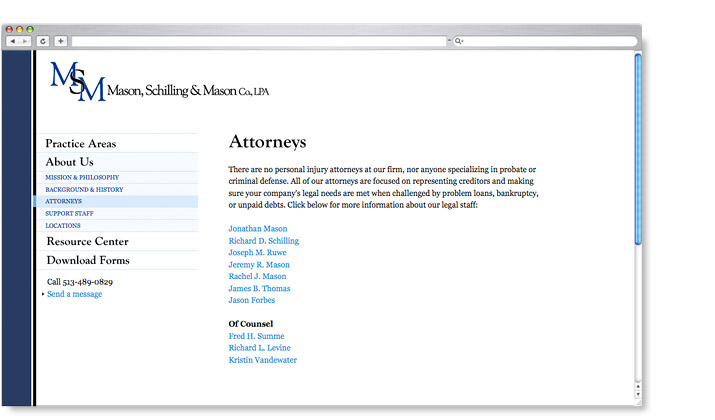Click the yellow minimize window button
Viewport: 715px width, 420px height.
[20, 30]
